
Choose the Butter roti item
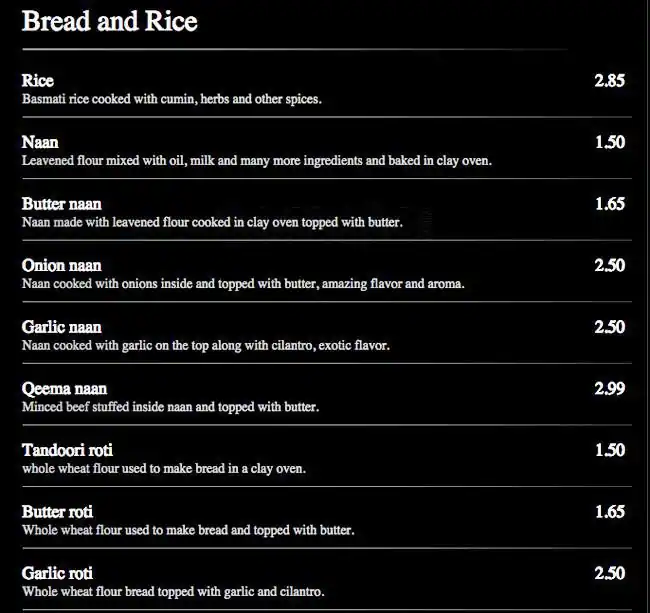click(x=57, y=512)
